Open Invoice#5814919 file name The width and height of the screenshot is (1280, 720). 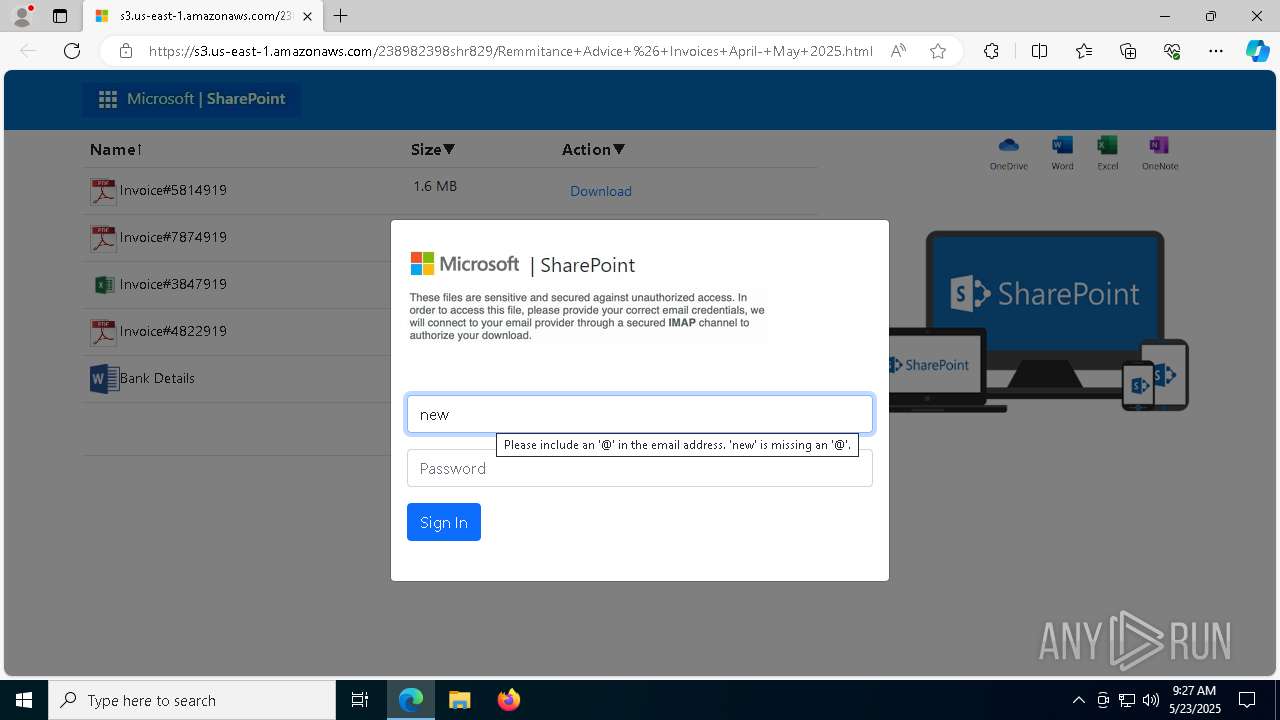[x=173, y=190]
